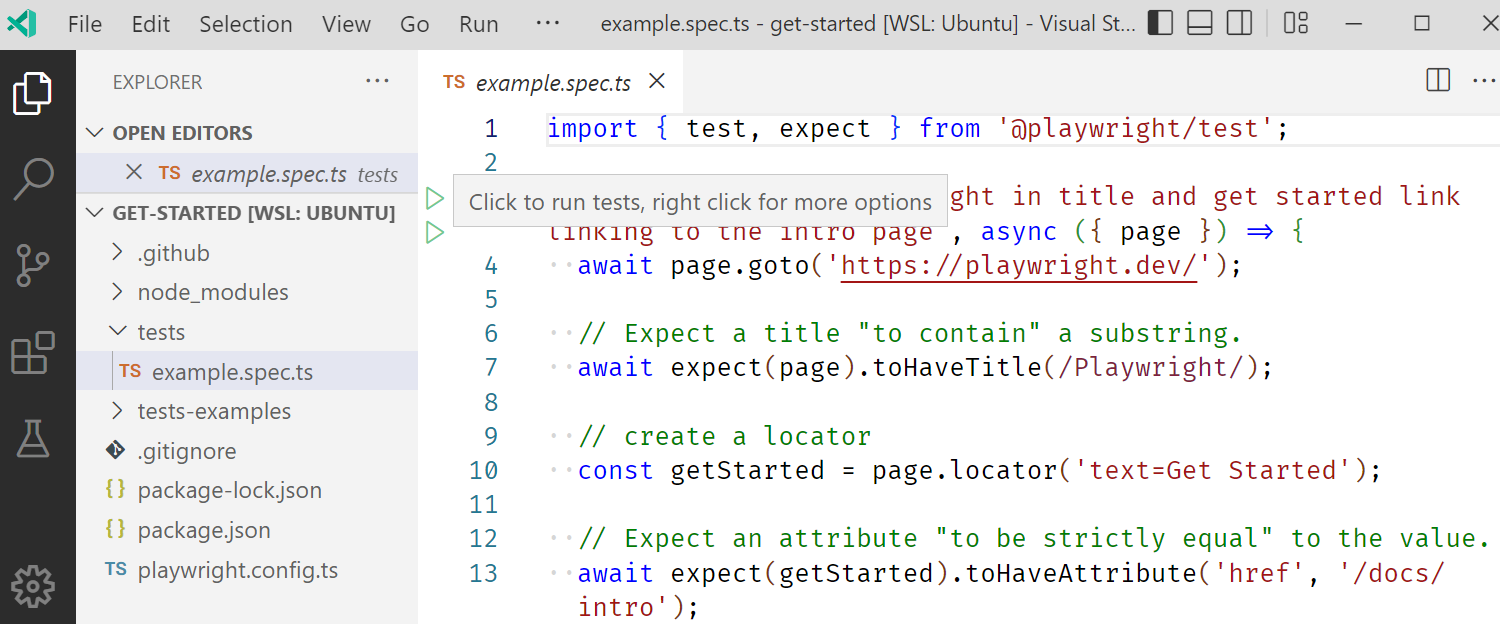
Task: Open the Go menu
Action: click(415, 24)
